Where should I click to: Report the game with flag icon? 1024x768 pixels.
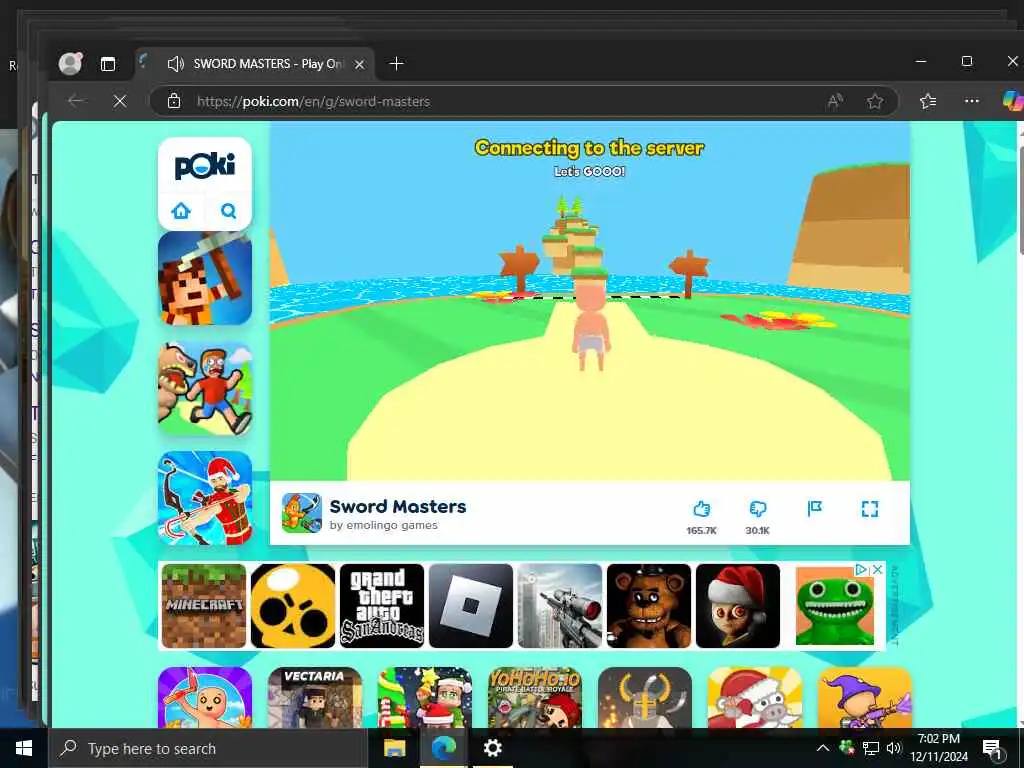point(814,509)
